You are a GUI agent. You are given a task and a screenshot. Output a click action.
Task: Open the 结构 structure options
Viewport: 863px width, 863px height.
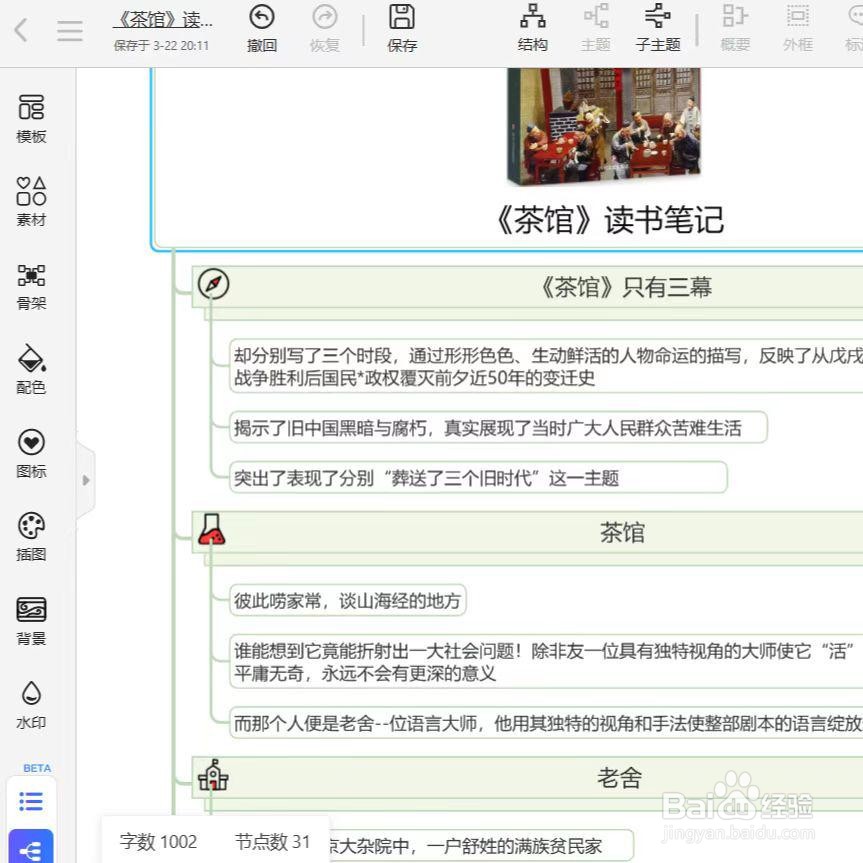click(533, 29)
